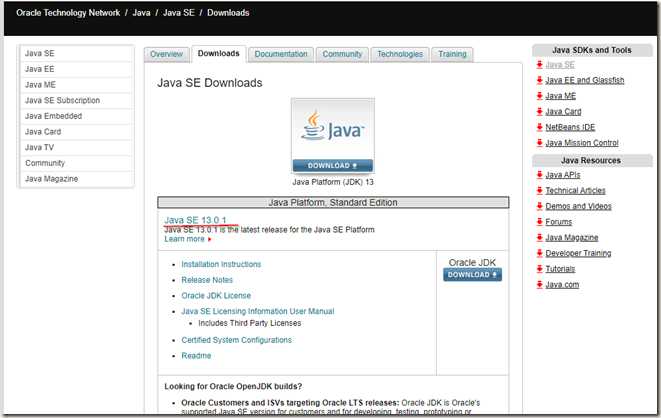Viewport: 661px width, 418px height.
Task: Select the Downloads tab
Action: (218, 54)
